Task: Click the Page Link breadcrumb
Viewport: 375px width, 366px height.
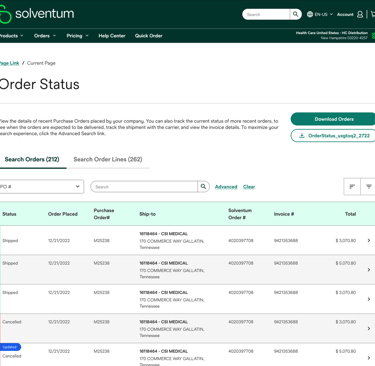Action: point(9,63)
